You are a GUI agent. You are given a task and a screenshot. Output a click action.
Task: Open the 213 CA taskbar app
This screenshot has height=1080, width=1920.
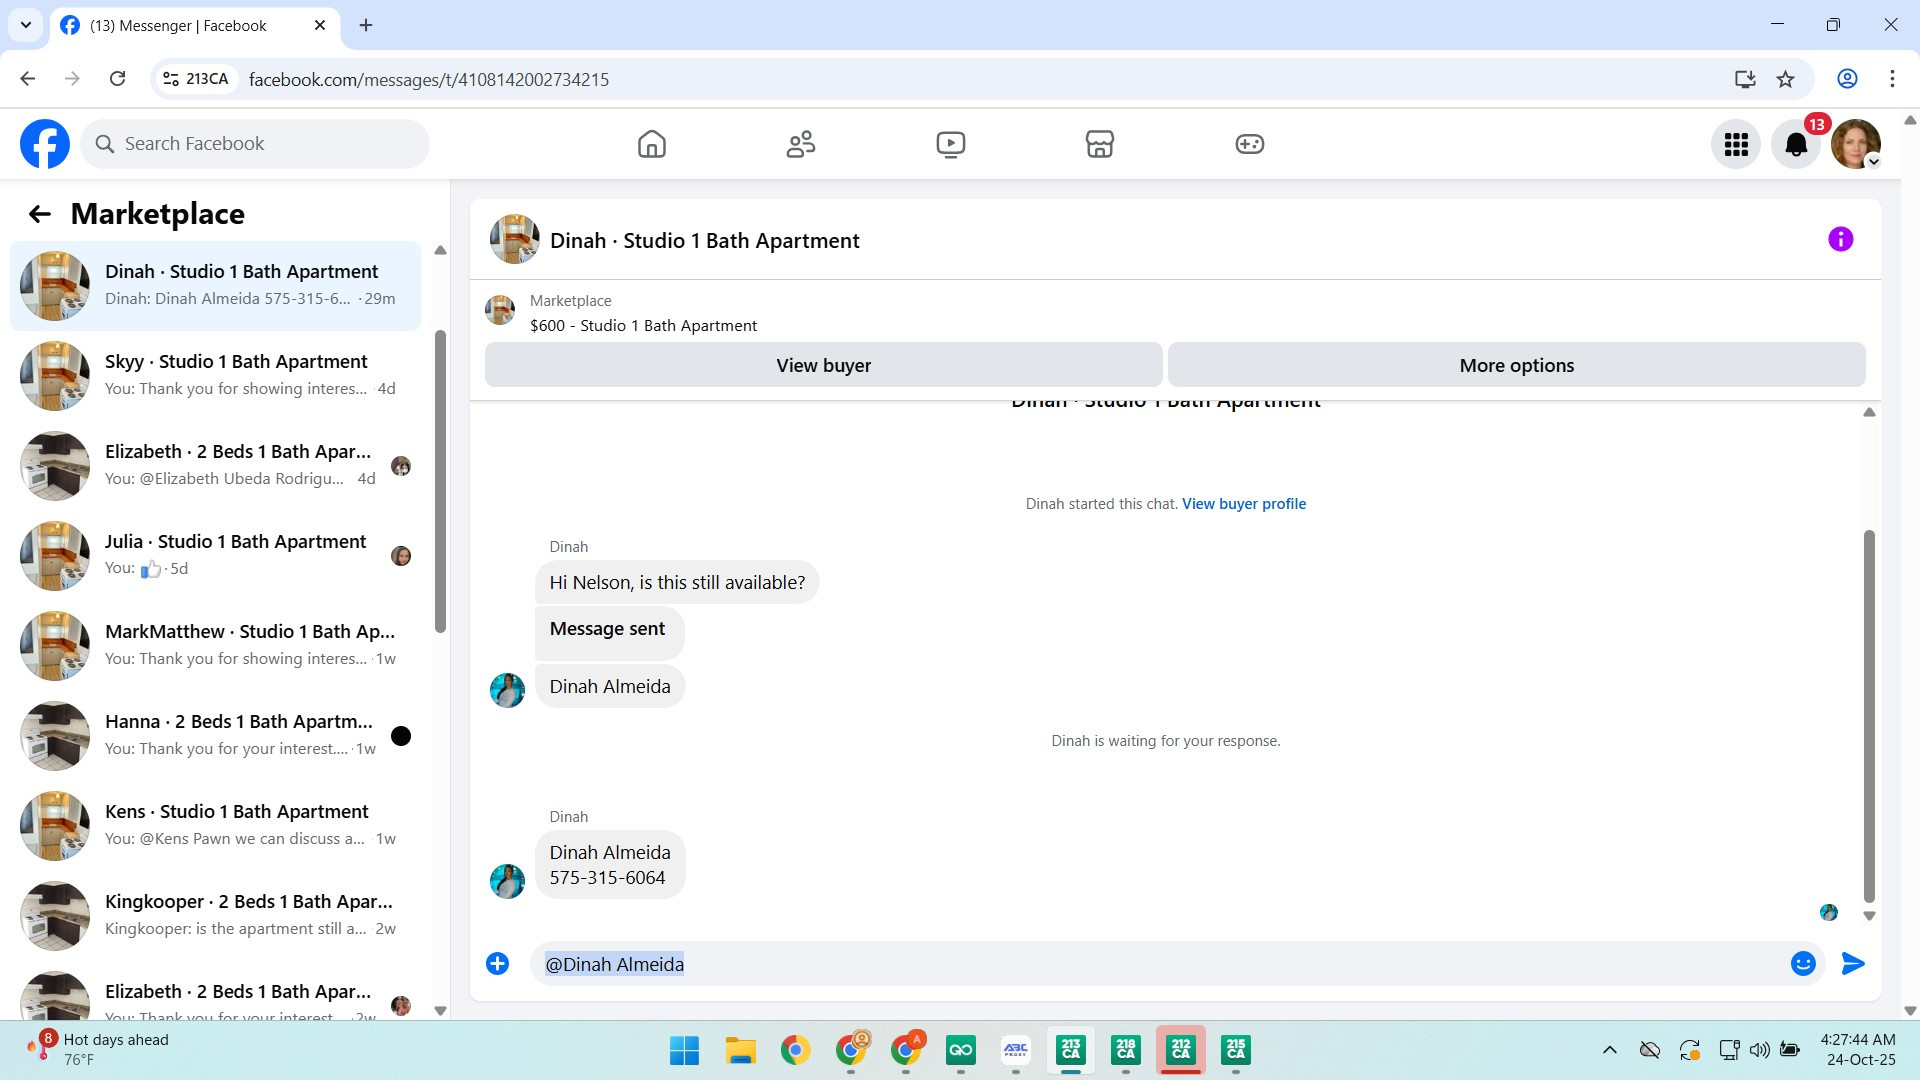pyautogui.click(x=1071, y=1050)
